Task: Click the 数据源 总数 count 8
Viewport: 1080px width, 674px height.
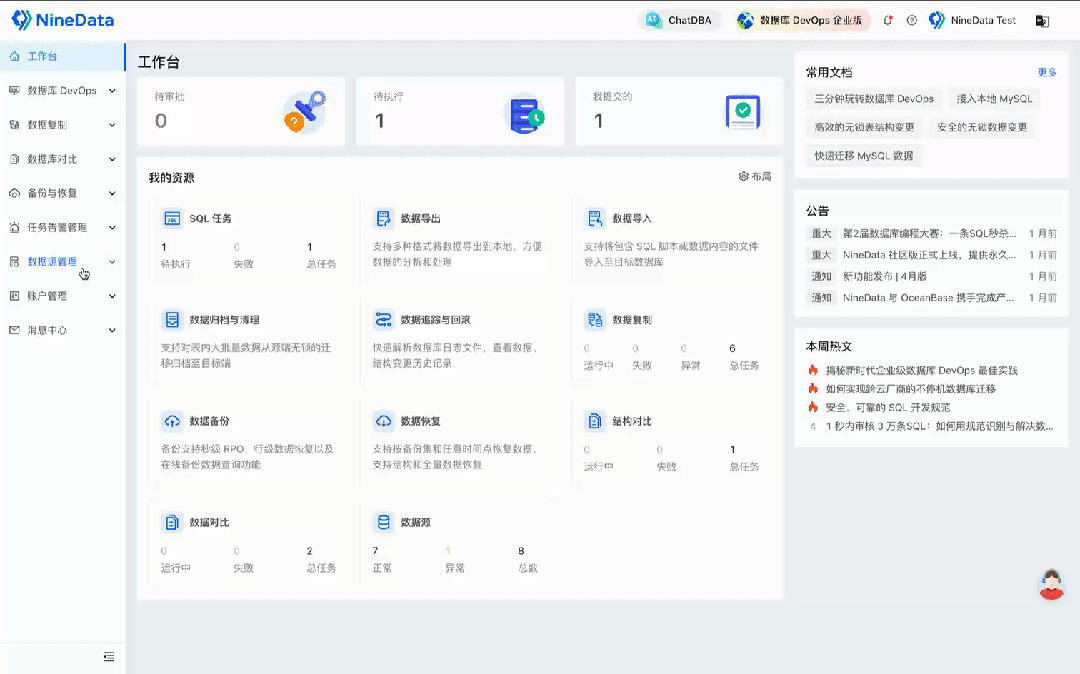Action: 521,551
